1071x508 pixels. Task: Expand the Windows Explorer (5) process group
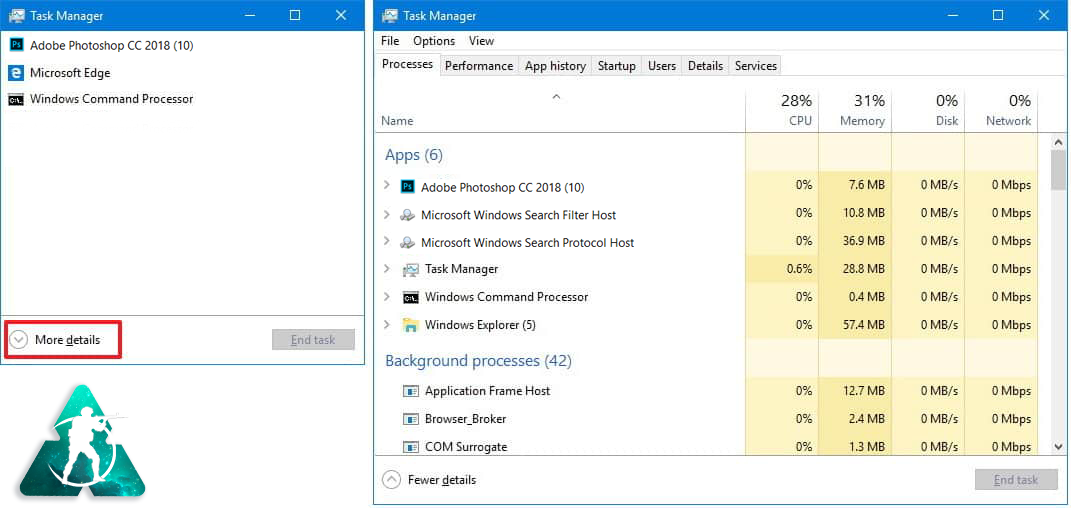(387, 325)
